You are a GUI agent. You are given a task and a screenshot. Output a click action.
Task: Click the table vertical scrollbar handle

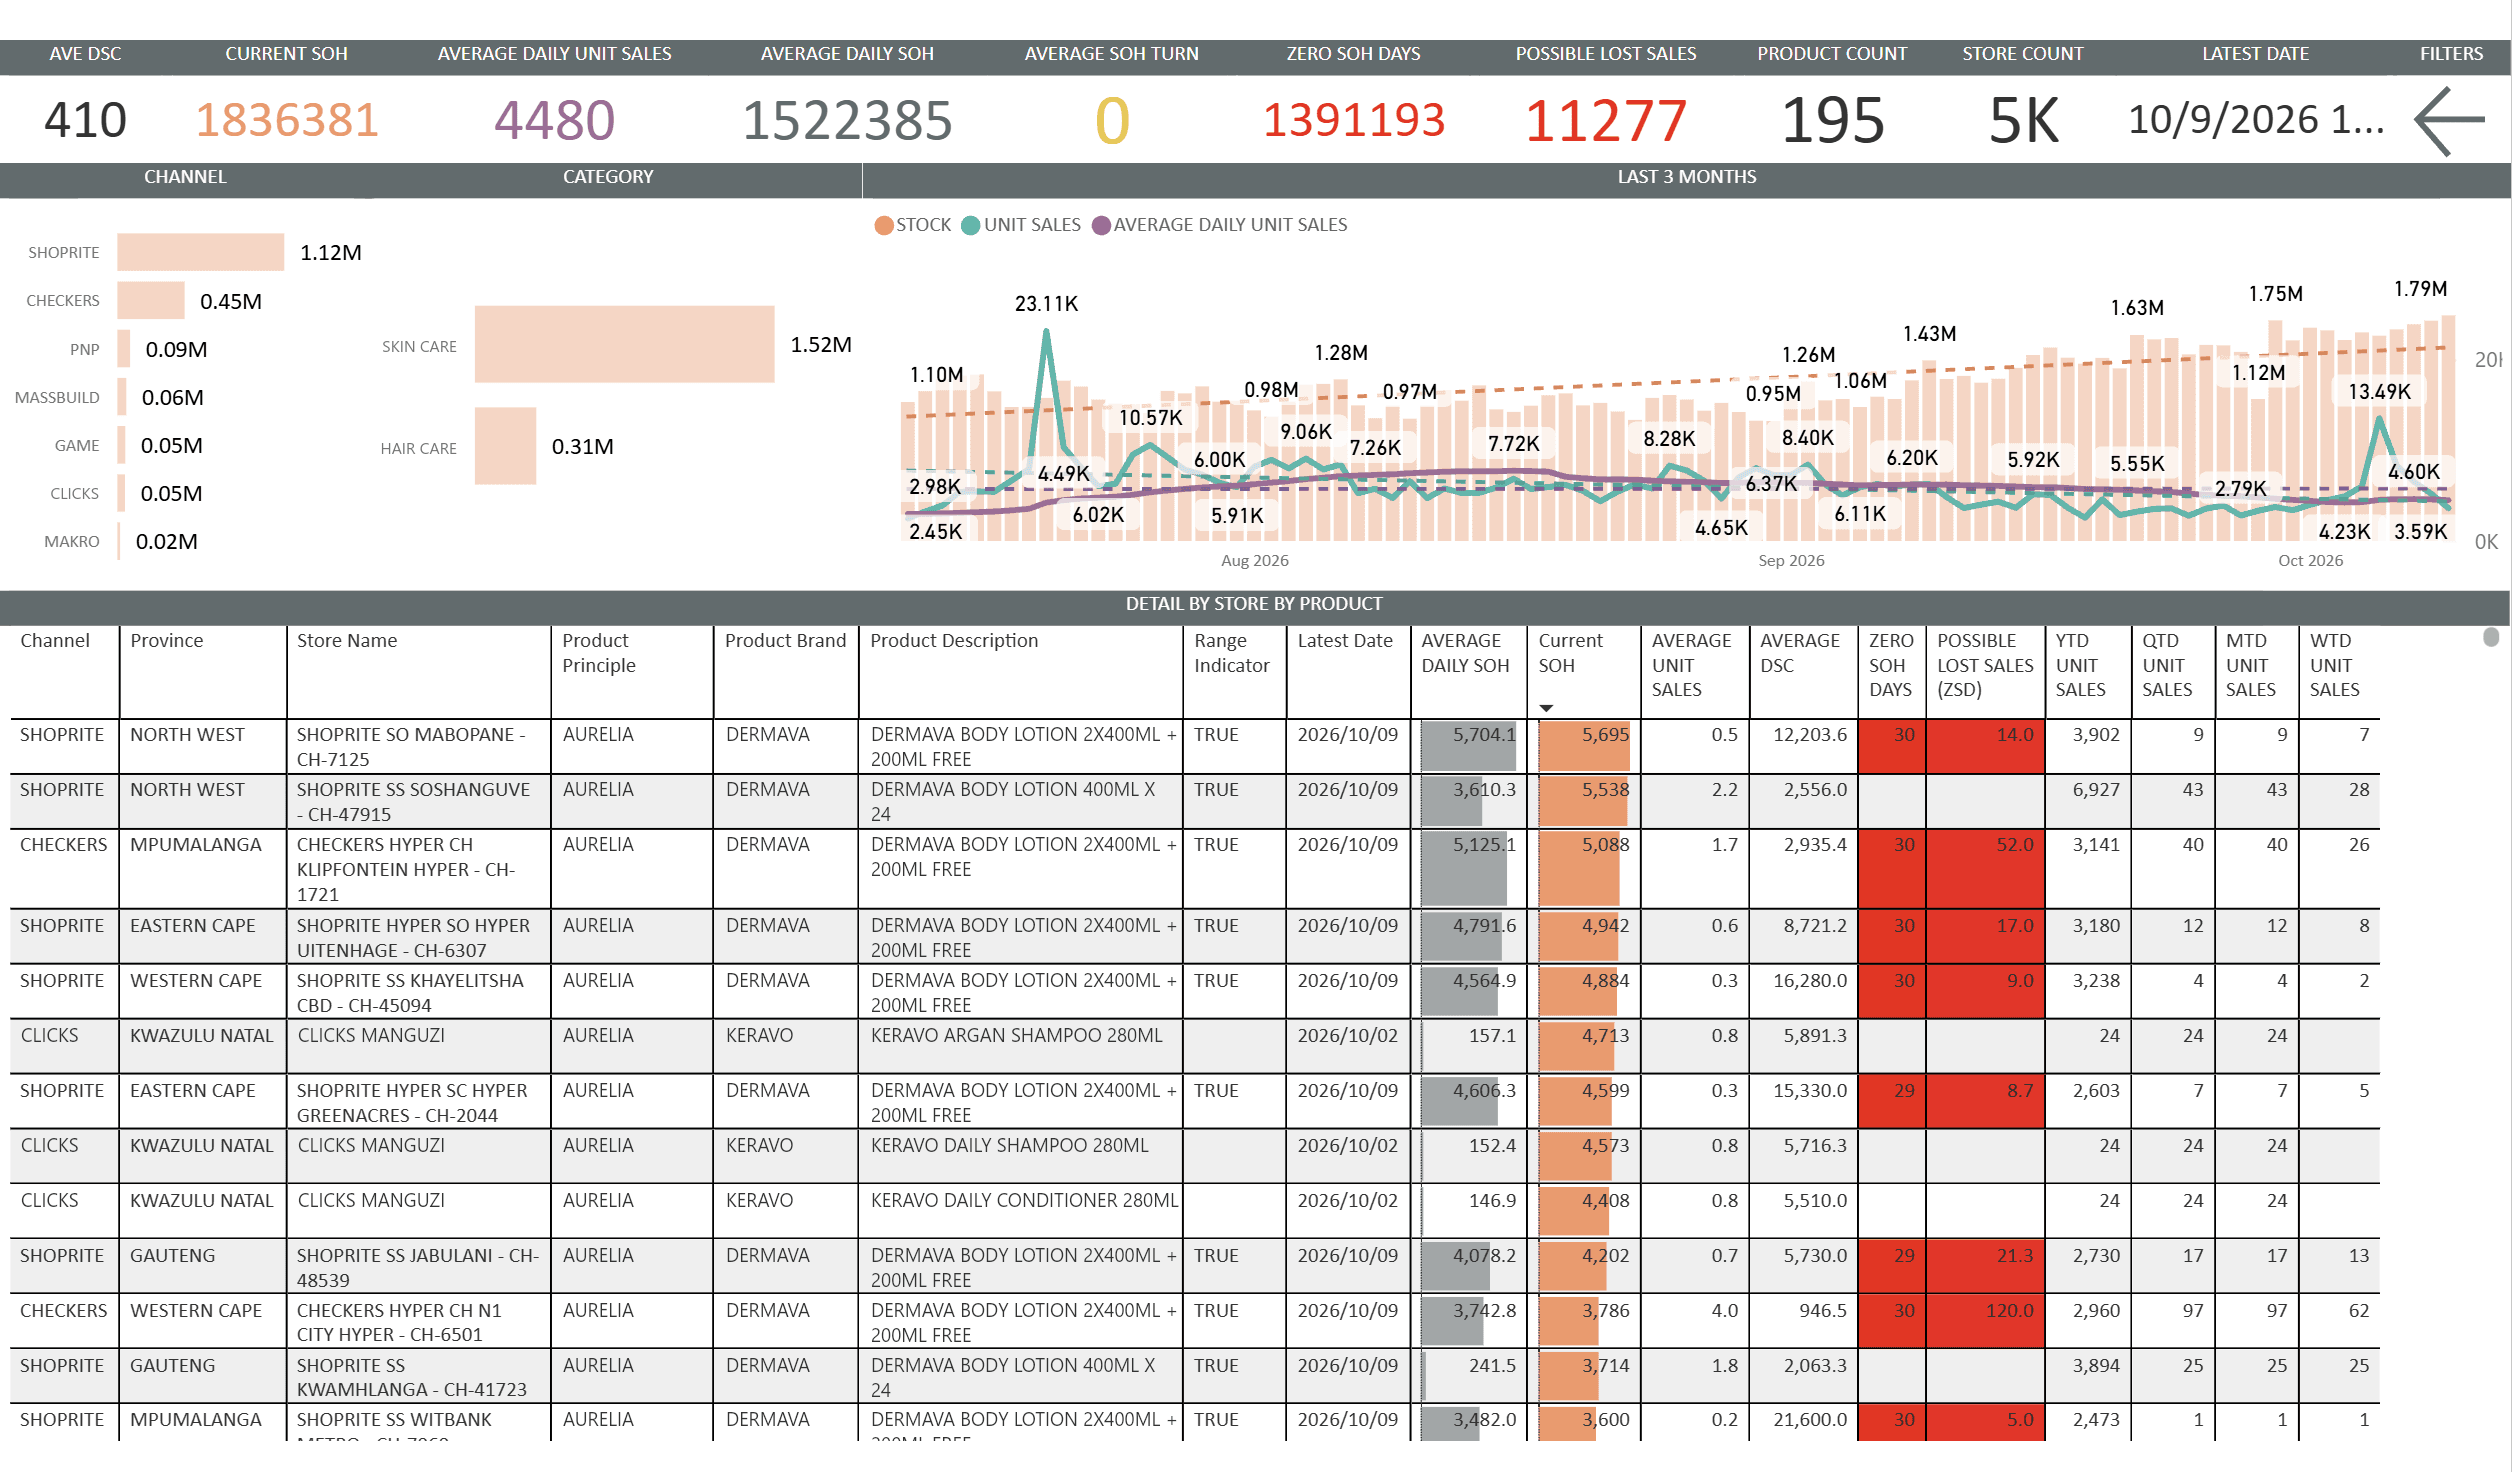tap(2491, 637)
